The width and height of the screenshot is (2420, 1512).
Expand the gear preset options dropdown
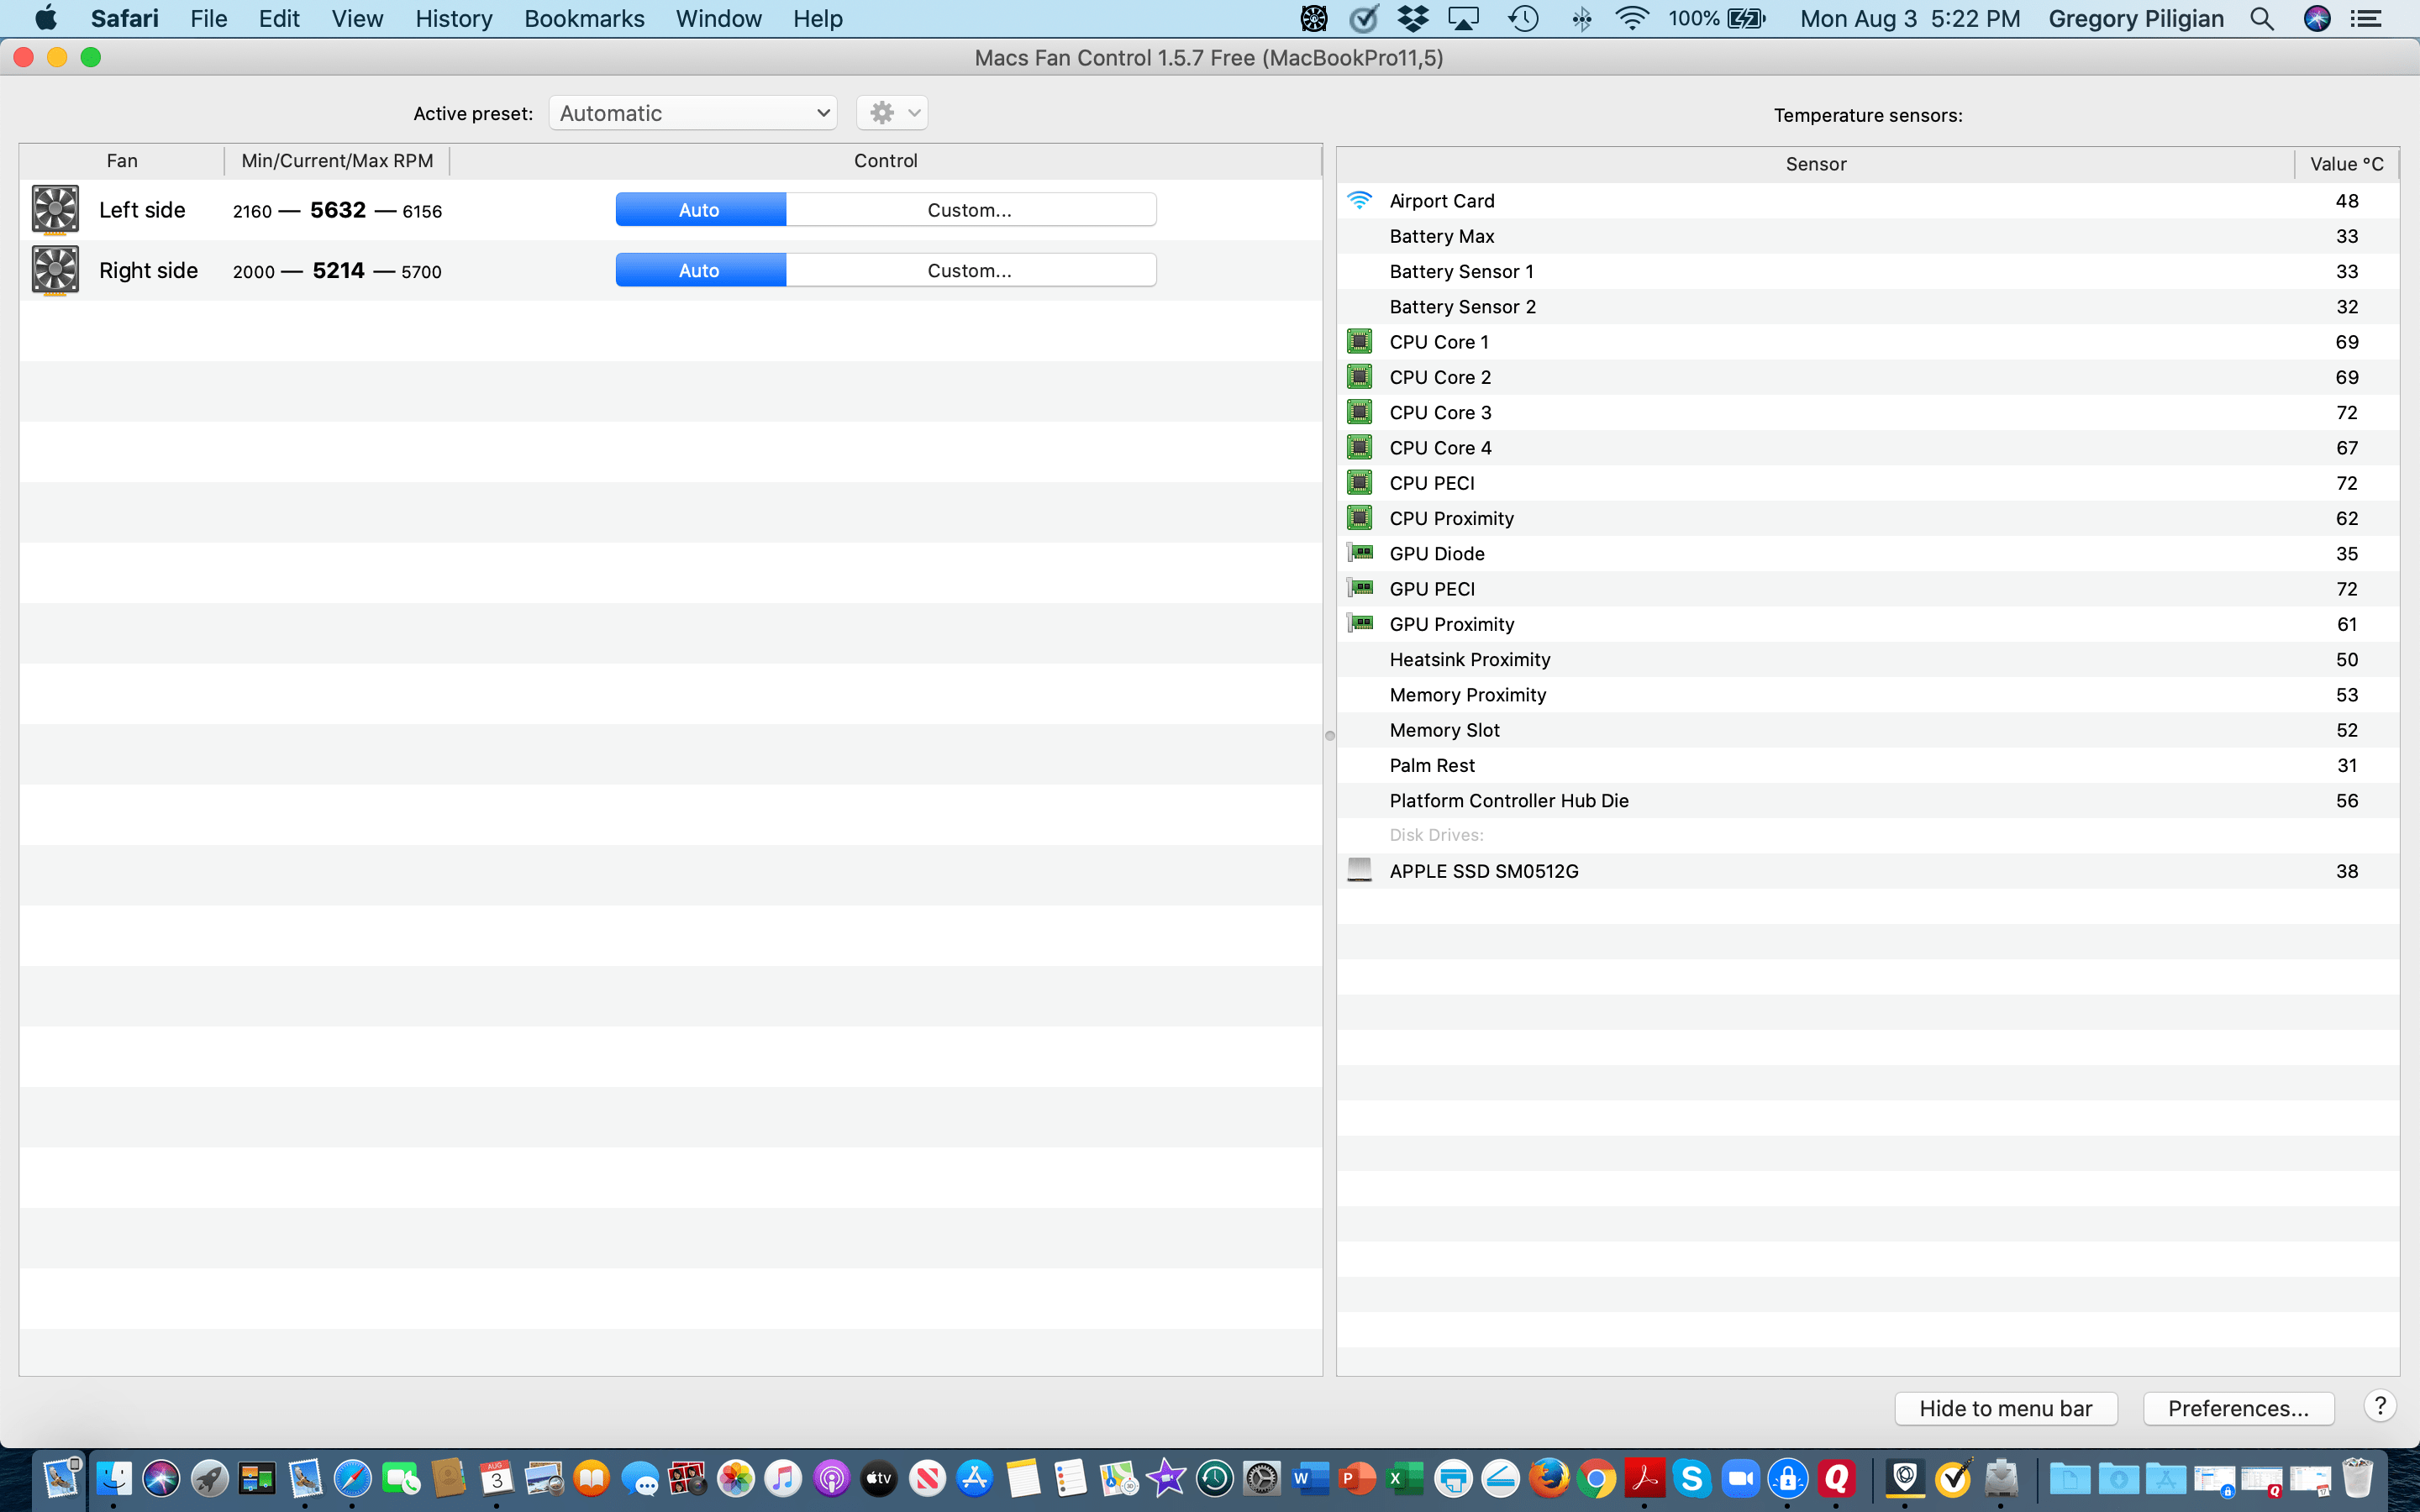click(x=892, y=113)
